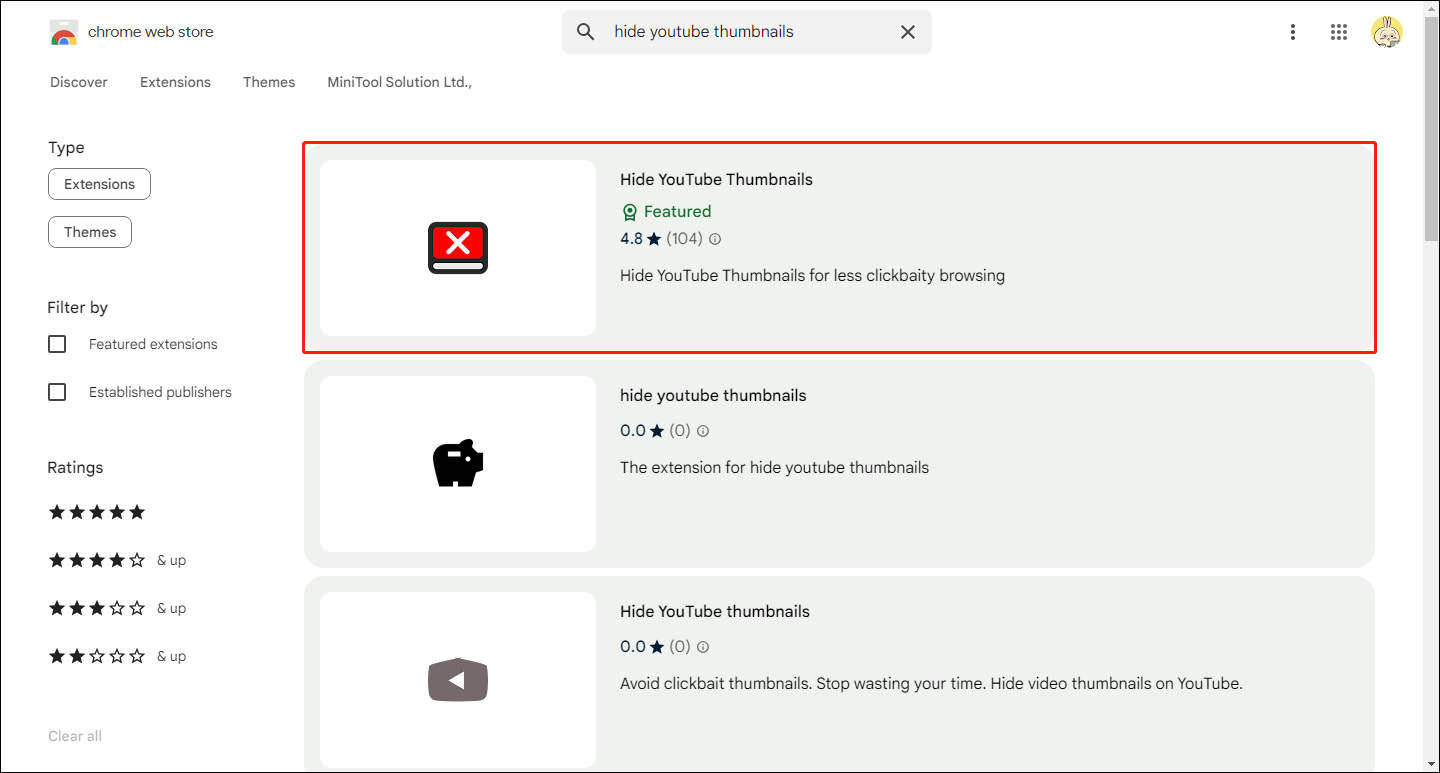Click into the search input field
The height and width of the screenshot is (773, 1440).
(745, 32)
